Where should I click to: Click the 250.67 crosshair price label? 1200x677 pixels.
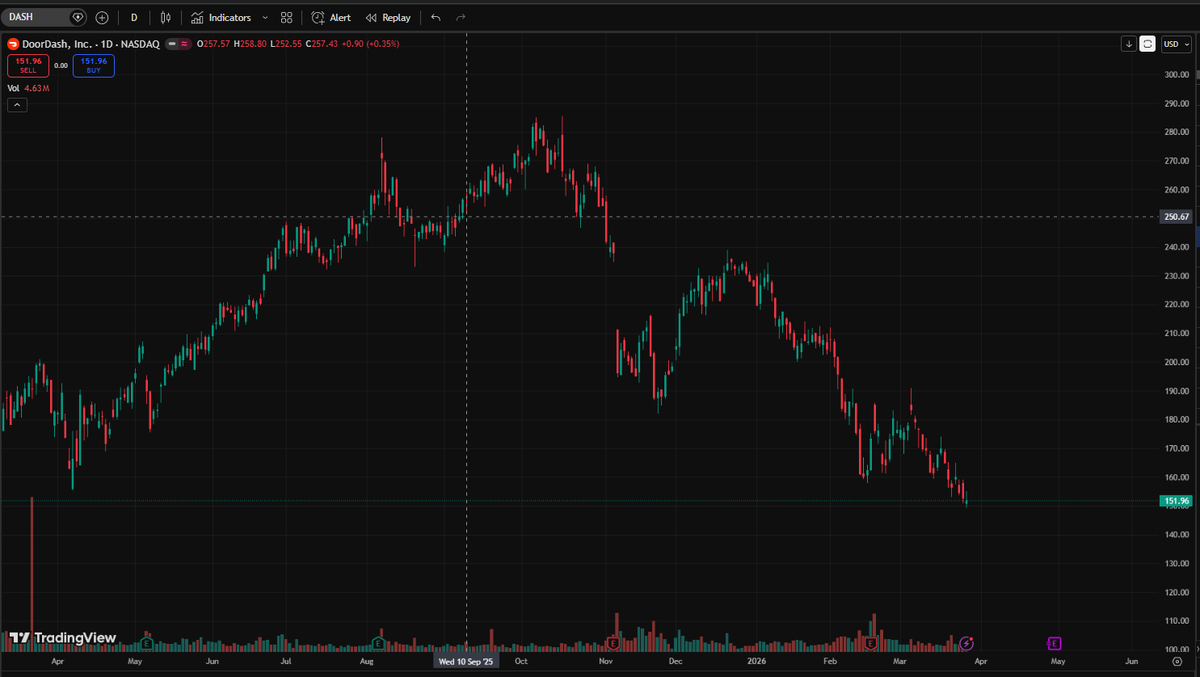[x=1176, y=217]
